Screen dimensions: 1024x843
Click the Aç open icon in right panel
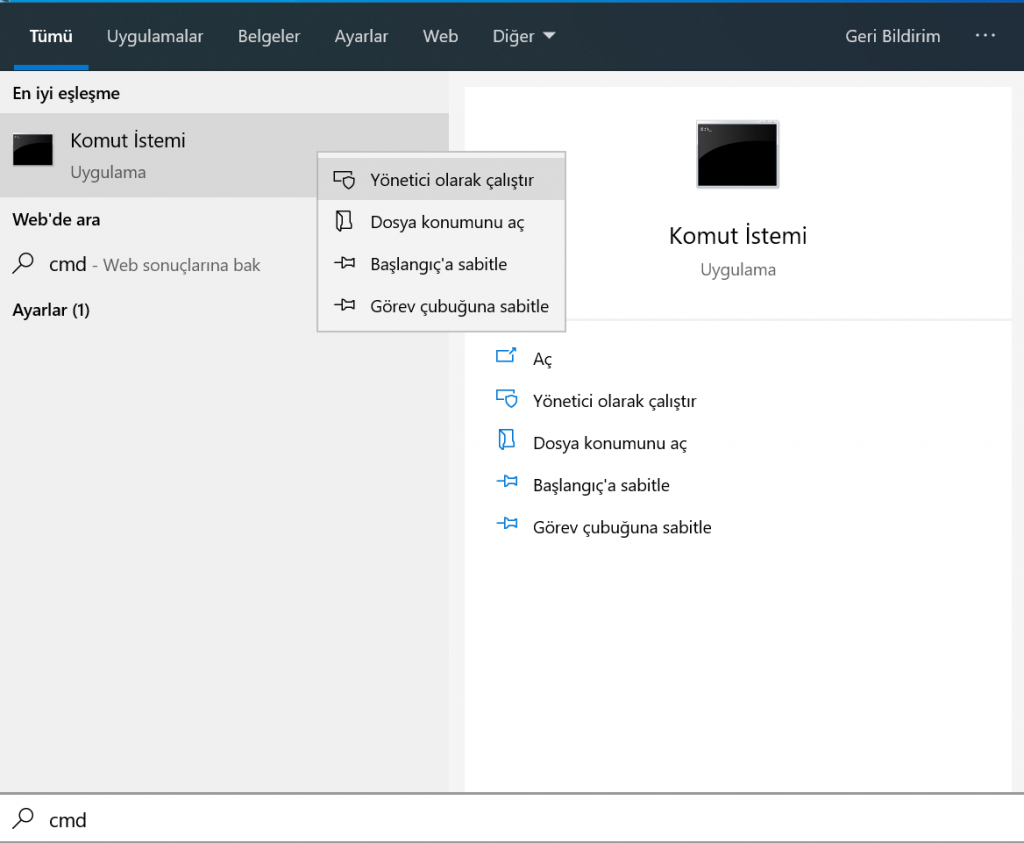click(507, 358)
